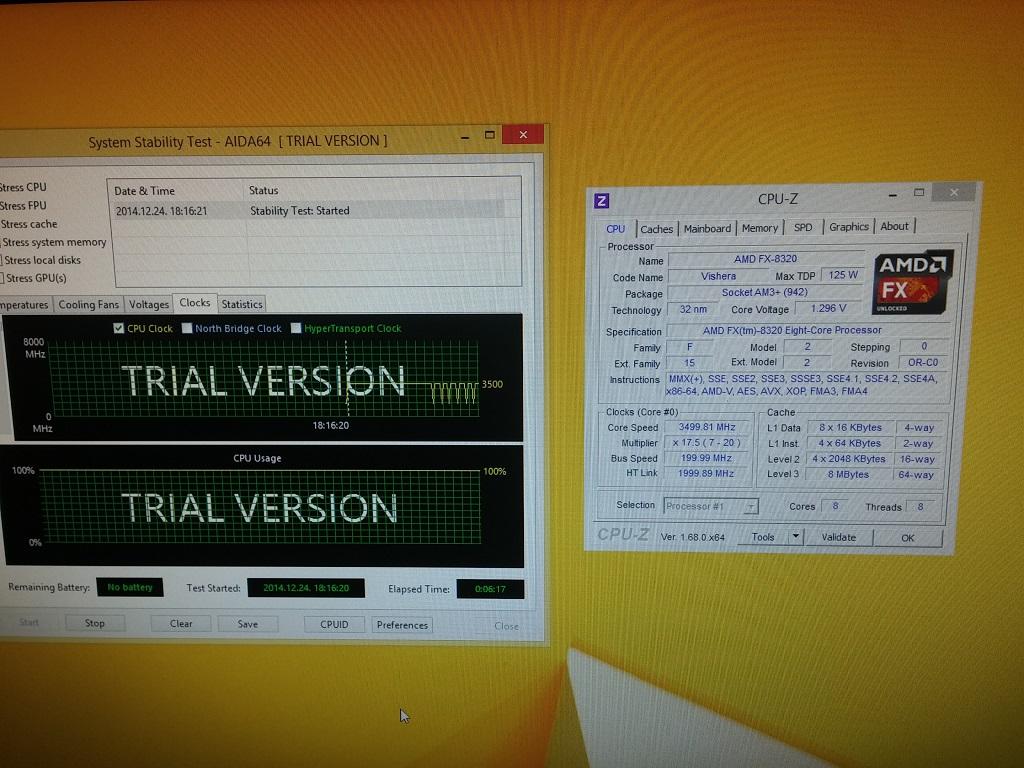Click the Test Started timestamp field
The width and height of the screenshot is (1024, 768).
306,588
